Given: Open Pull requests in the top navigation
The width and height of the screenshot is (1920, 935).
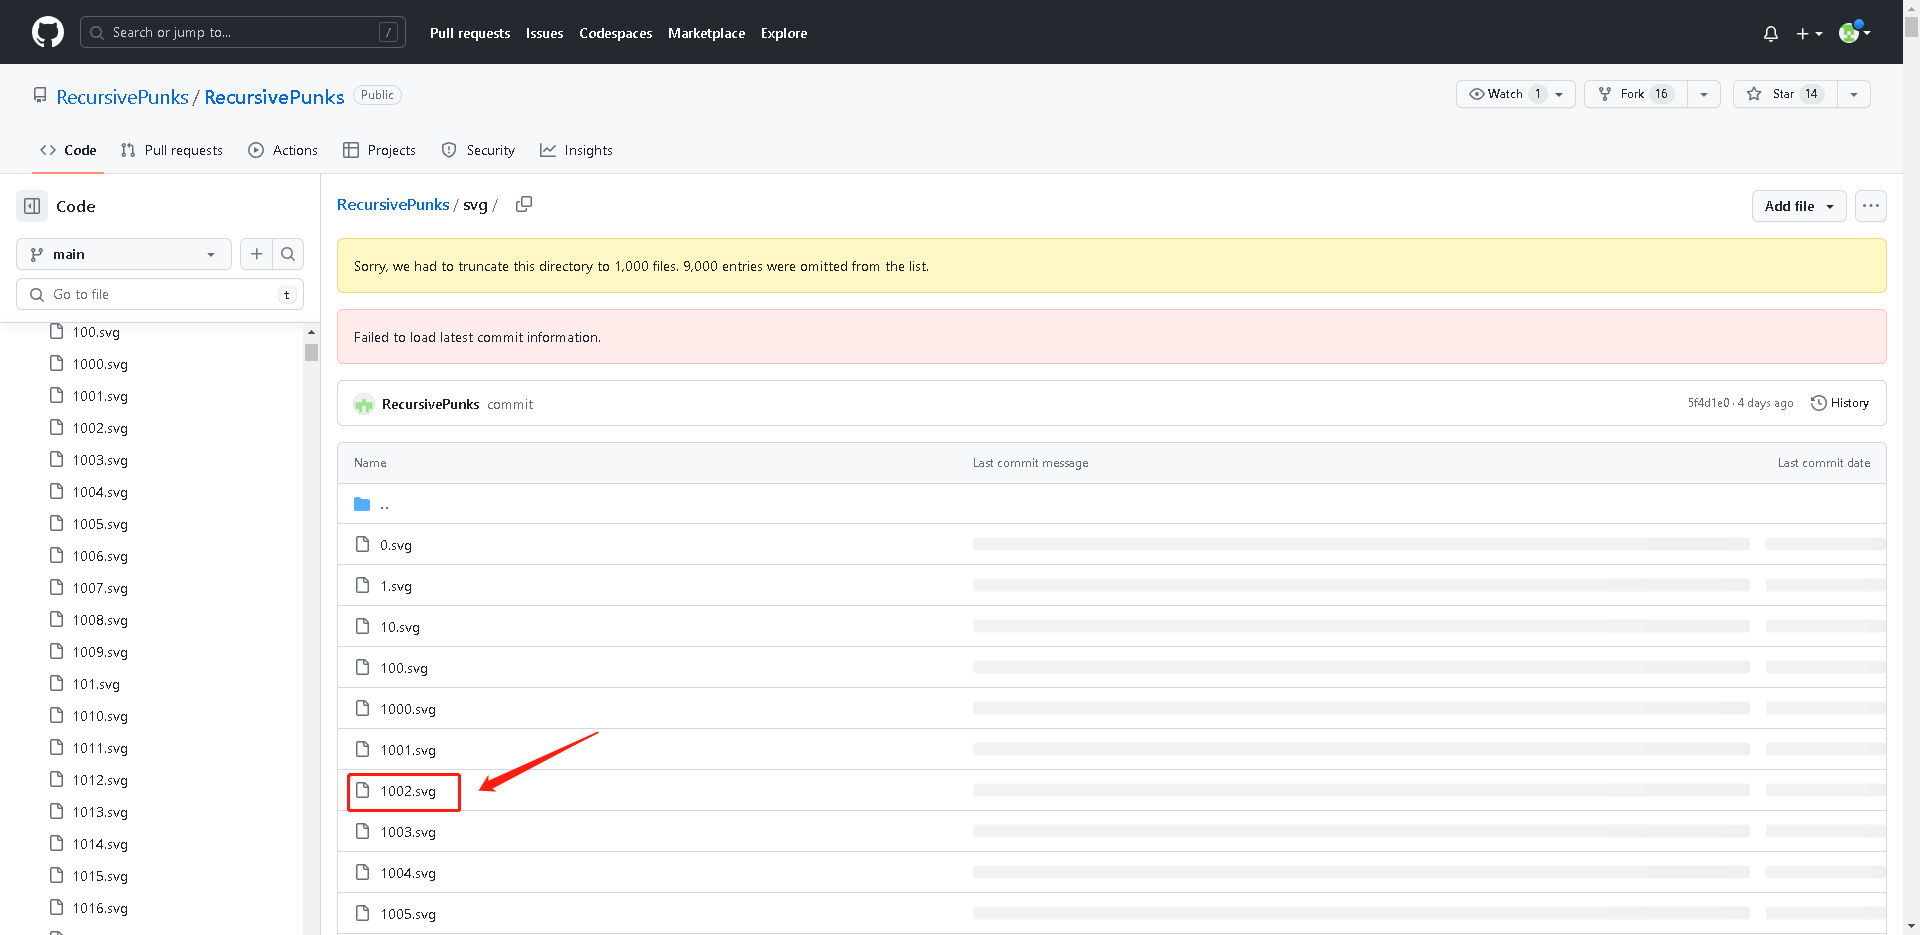Looking at the screenshot, I should 470,33.
